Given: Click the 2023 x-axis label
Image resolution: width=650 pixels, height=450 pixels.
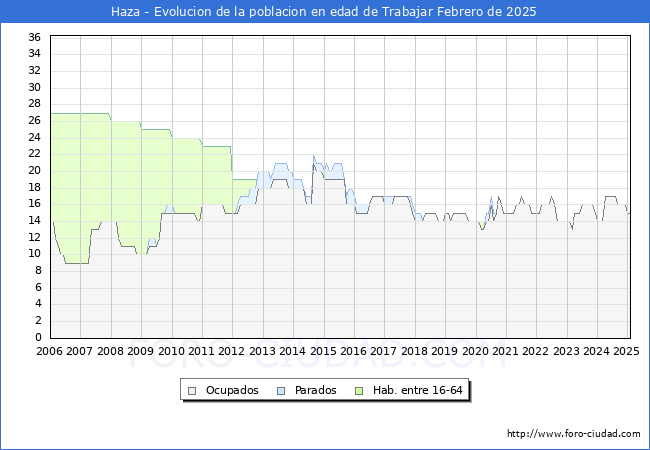Looking at the screenshot, I should 567,351.
